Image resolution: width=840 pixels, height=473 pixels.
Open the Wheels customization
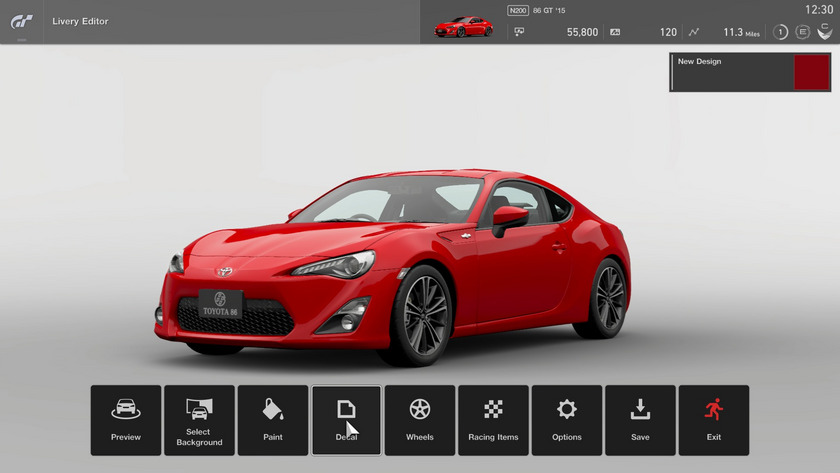[x=420, y=420]
